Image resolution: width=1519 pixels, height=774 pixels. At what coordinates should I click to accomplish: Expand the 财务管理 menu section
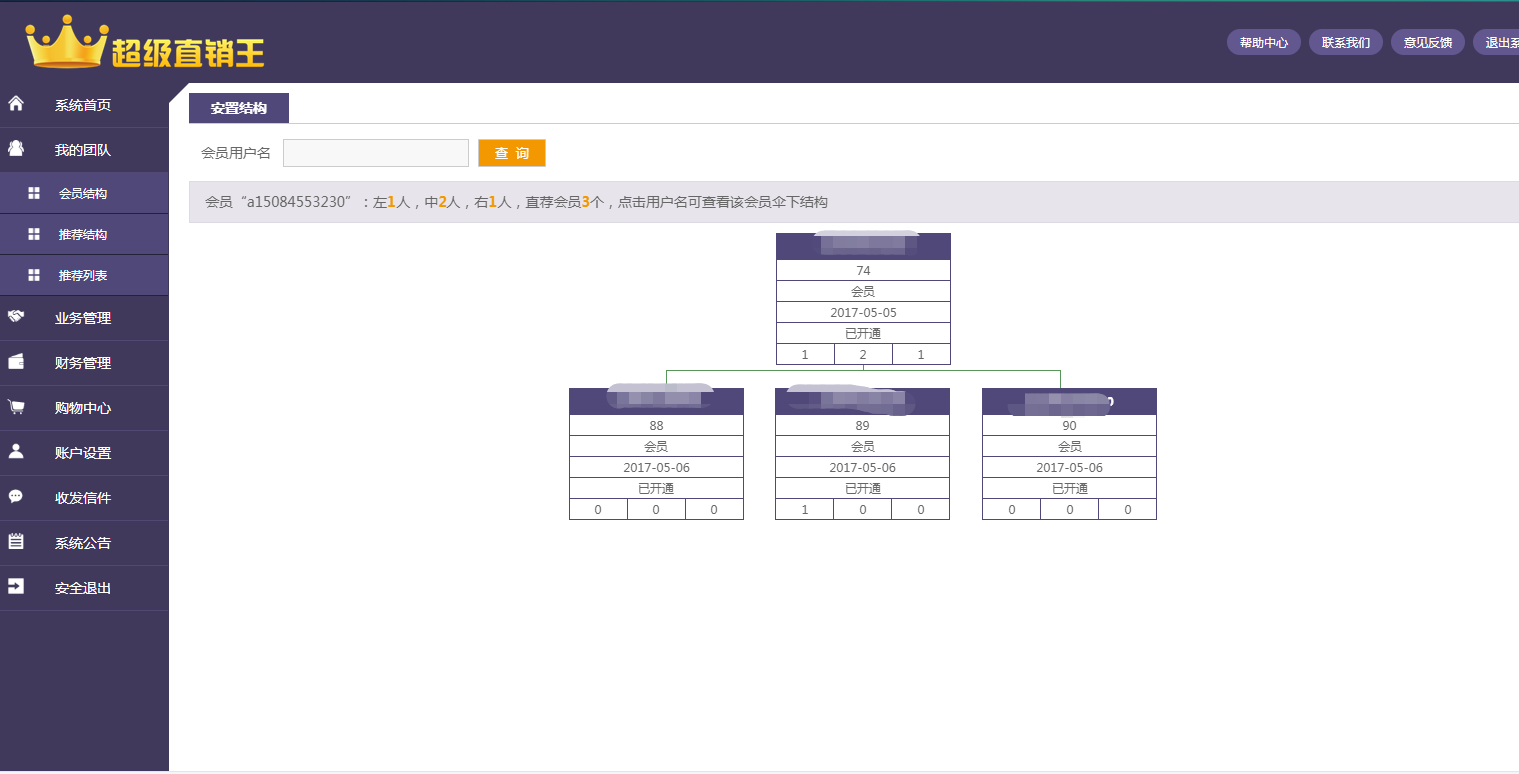(x=83, y=363)
